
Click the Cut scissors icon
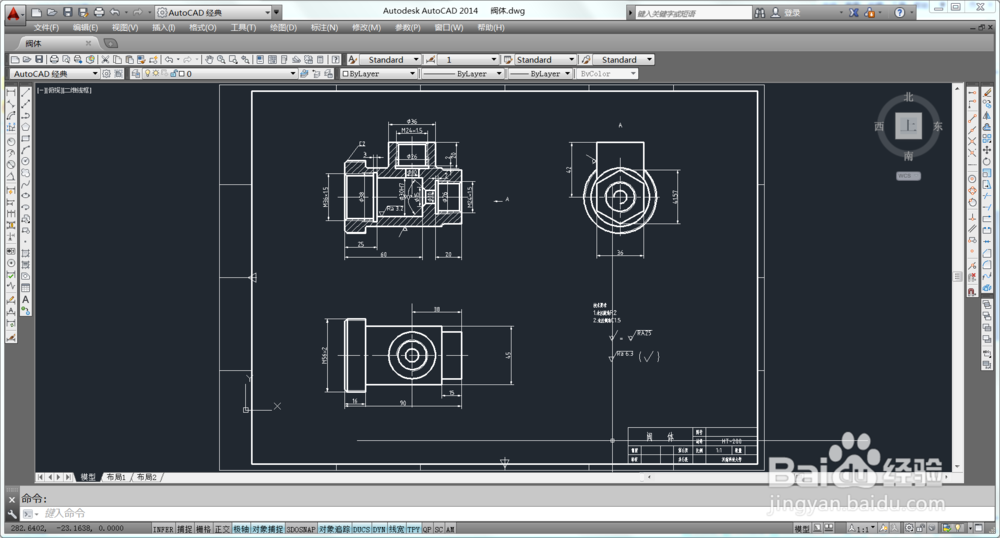click(106, 59)
